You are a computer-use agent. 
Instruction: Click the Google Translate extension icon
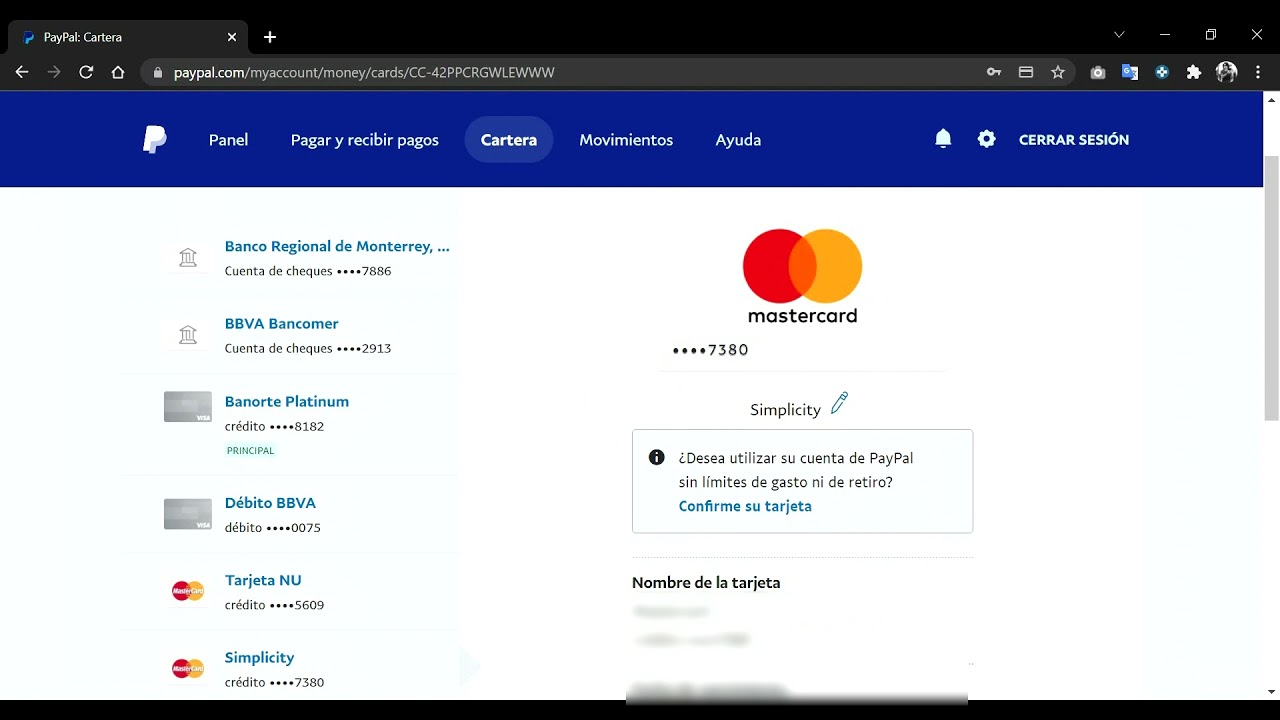point(1130,72)
